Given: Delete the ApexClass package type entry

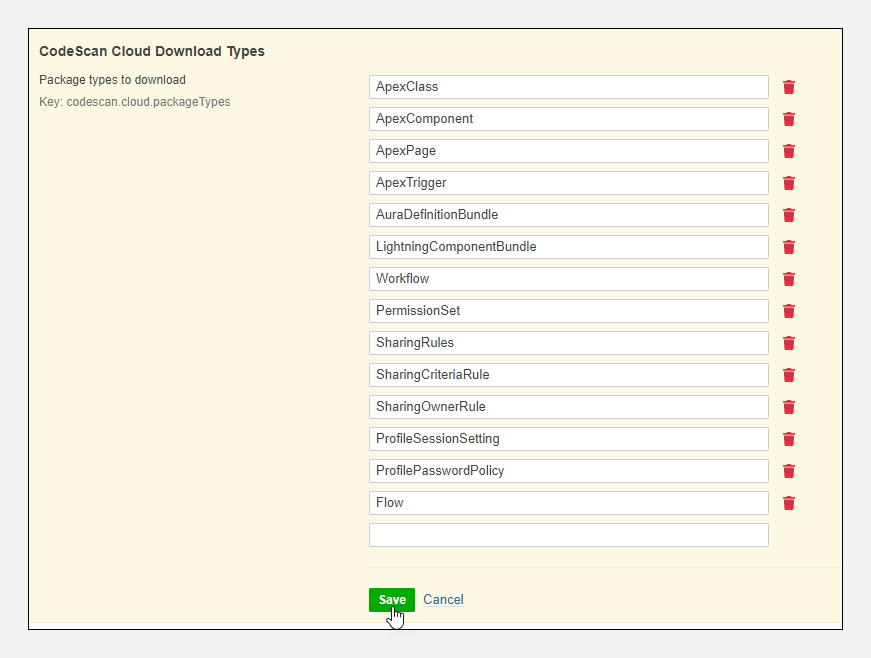Looking at the screenshot, I should (x=789, y=87).
